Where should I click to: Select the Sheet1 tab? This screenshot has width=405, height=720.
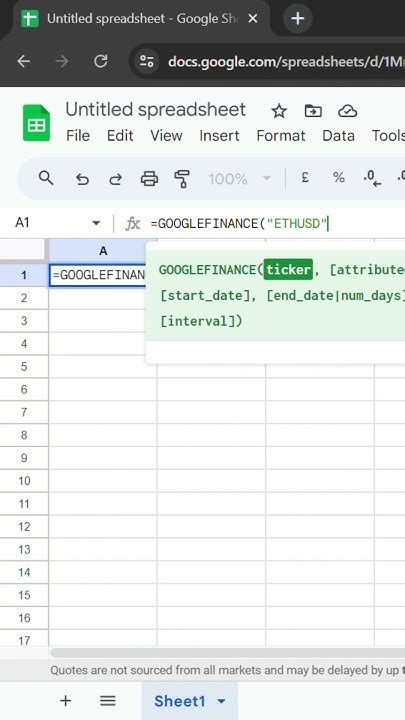[190, 701]
